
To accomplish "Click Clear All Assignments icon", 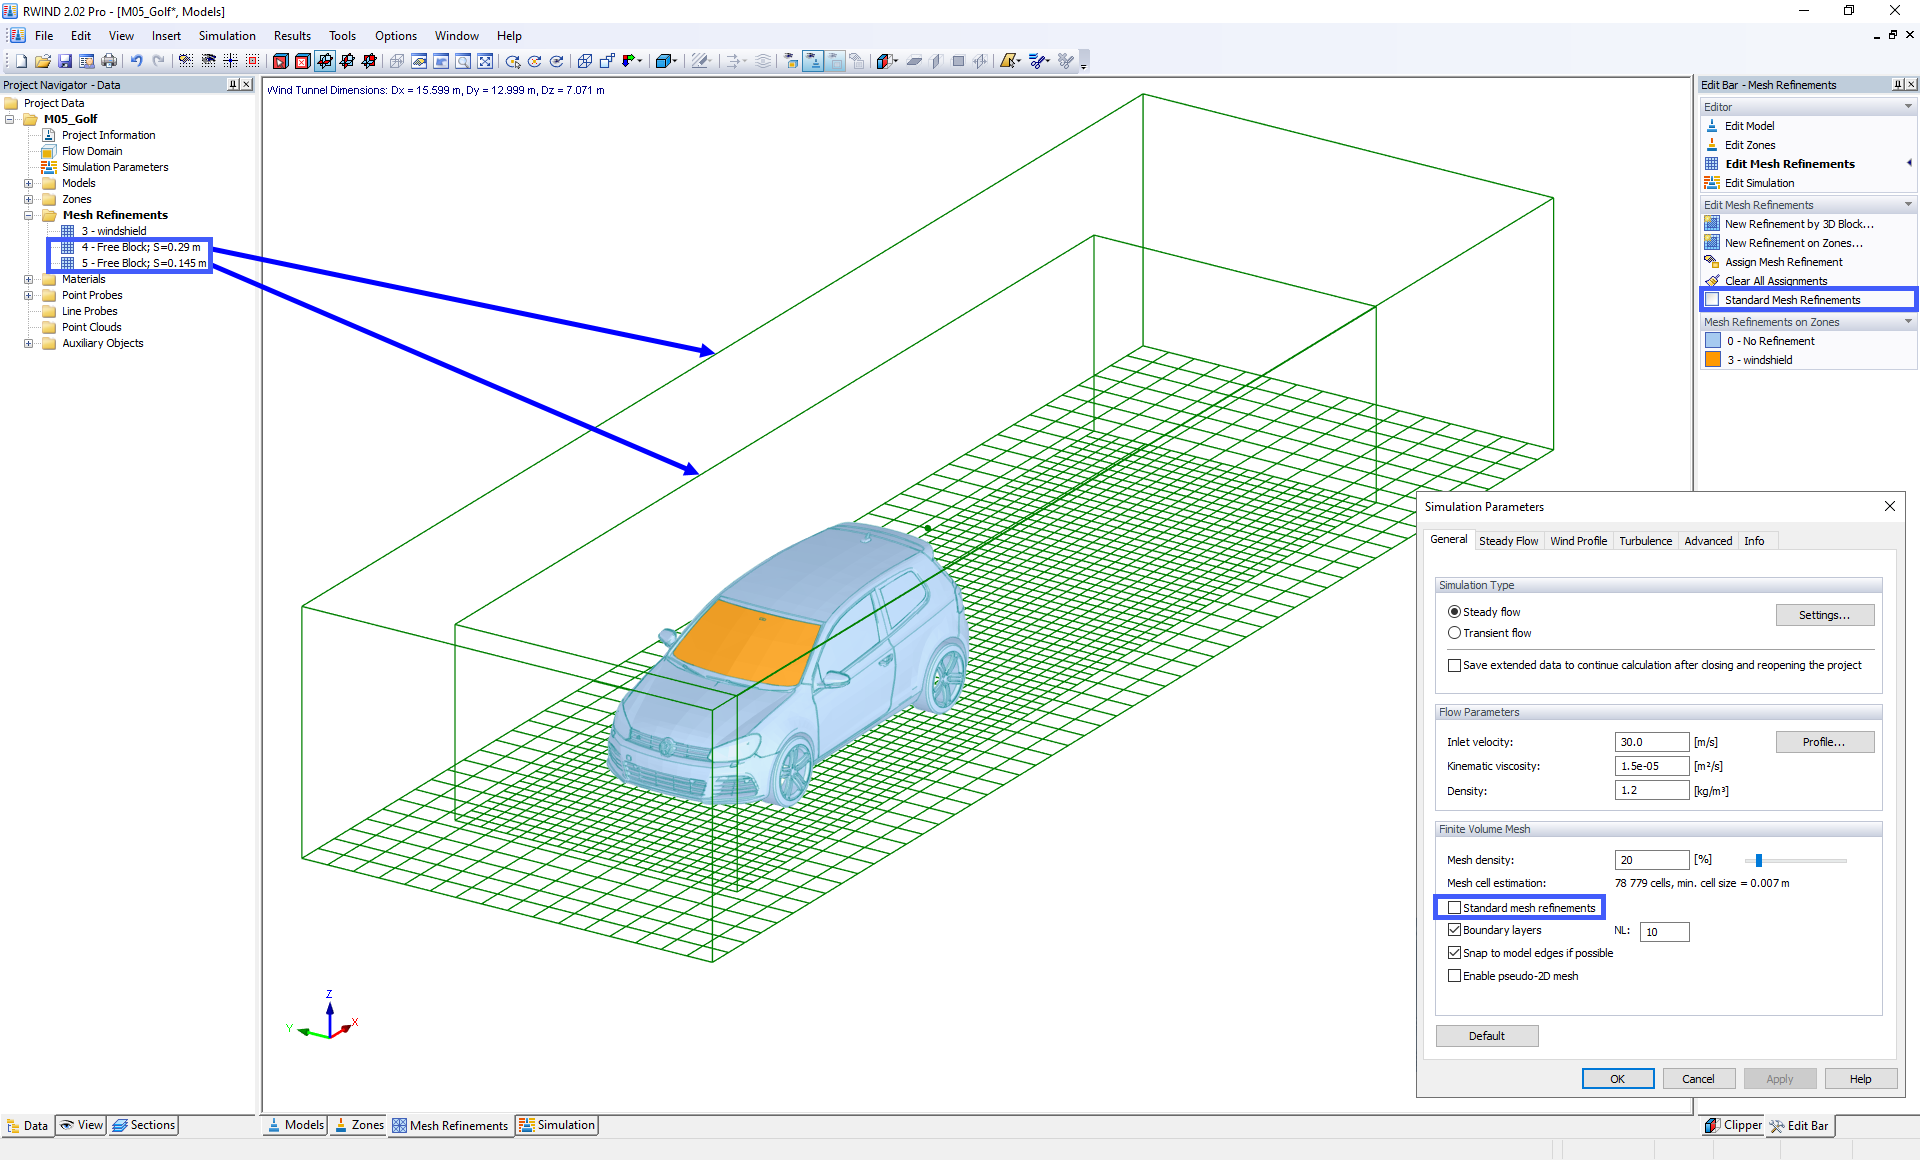I will pos(1712,281).
